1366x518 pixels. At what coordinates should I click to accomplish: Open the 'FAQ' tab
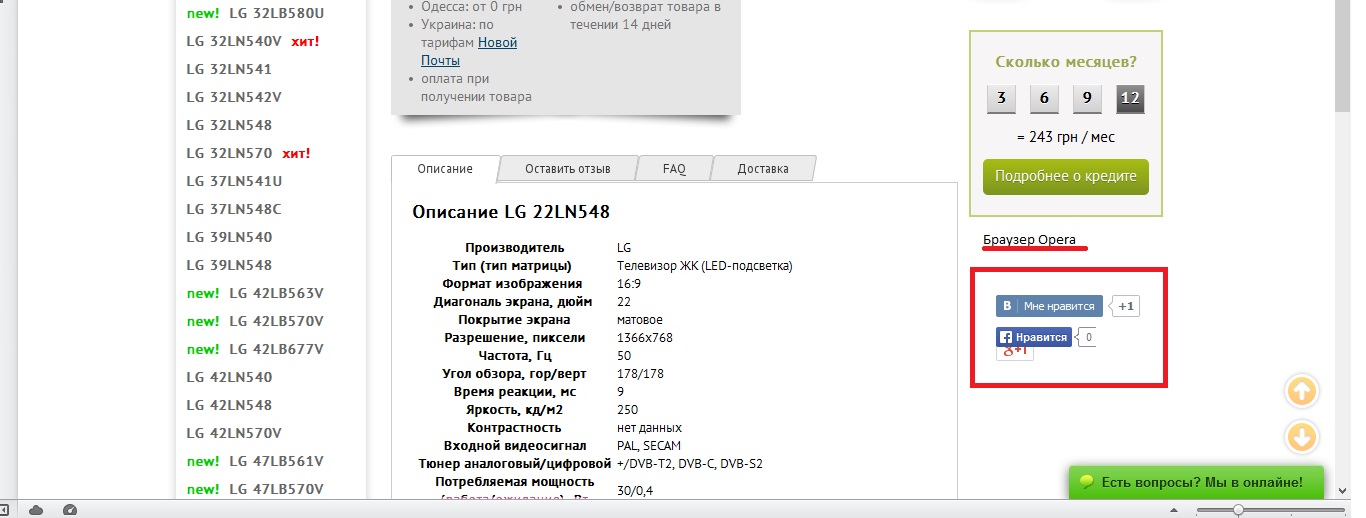pyautogui.click(x=674, y=169)
